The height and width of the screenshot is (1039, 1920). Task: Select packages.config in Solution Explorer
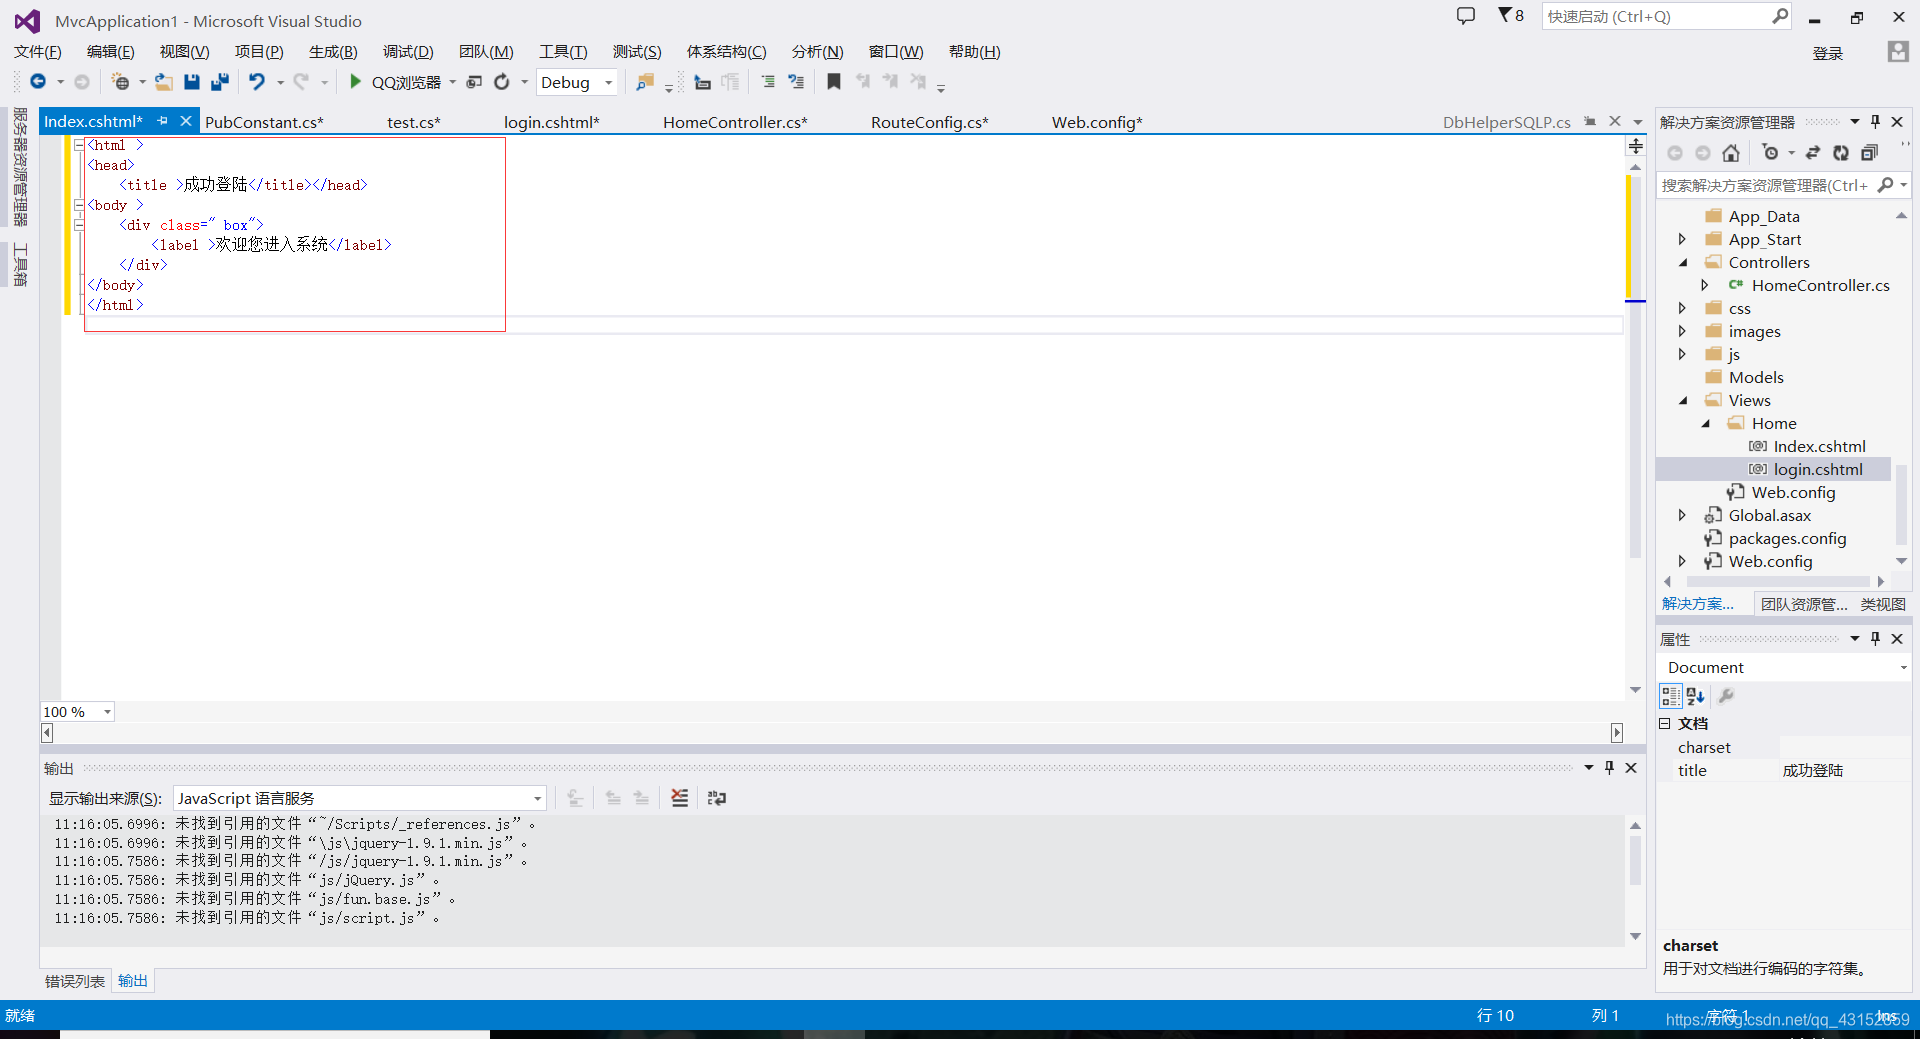coord(1787,539)
